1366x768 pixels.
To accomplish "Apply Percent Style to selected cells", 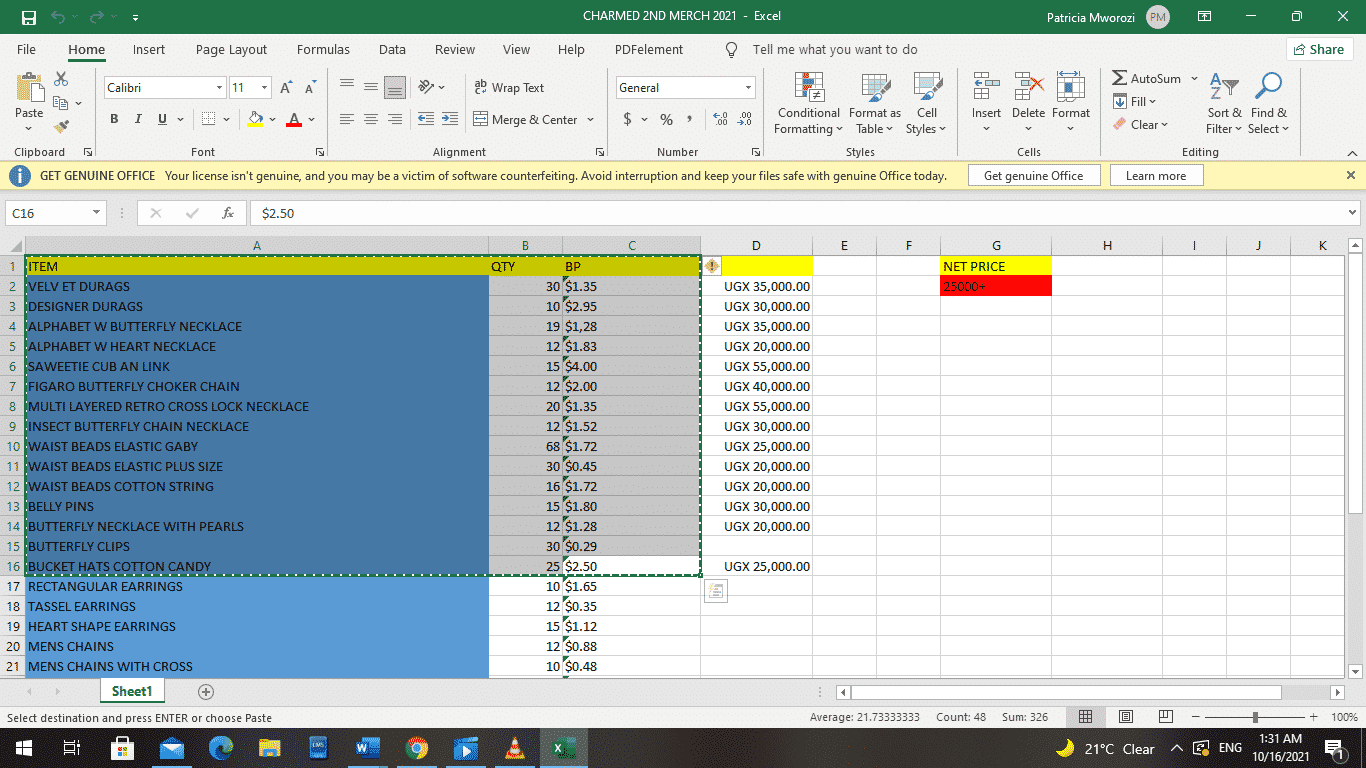I will (x=665, y=119).
